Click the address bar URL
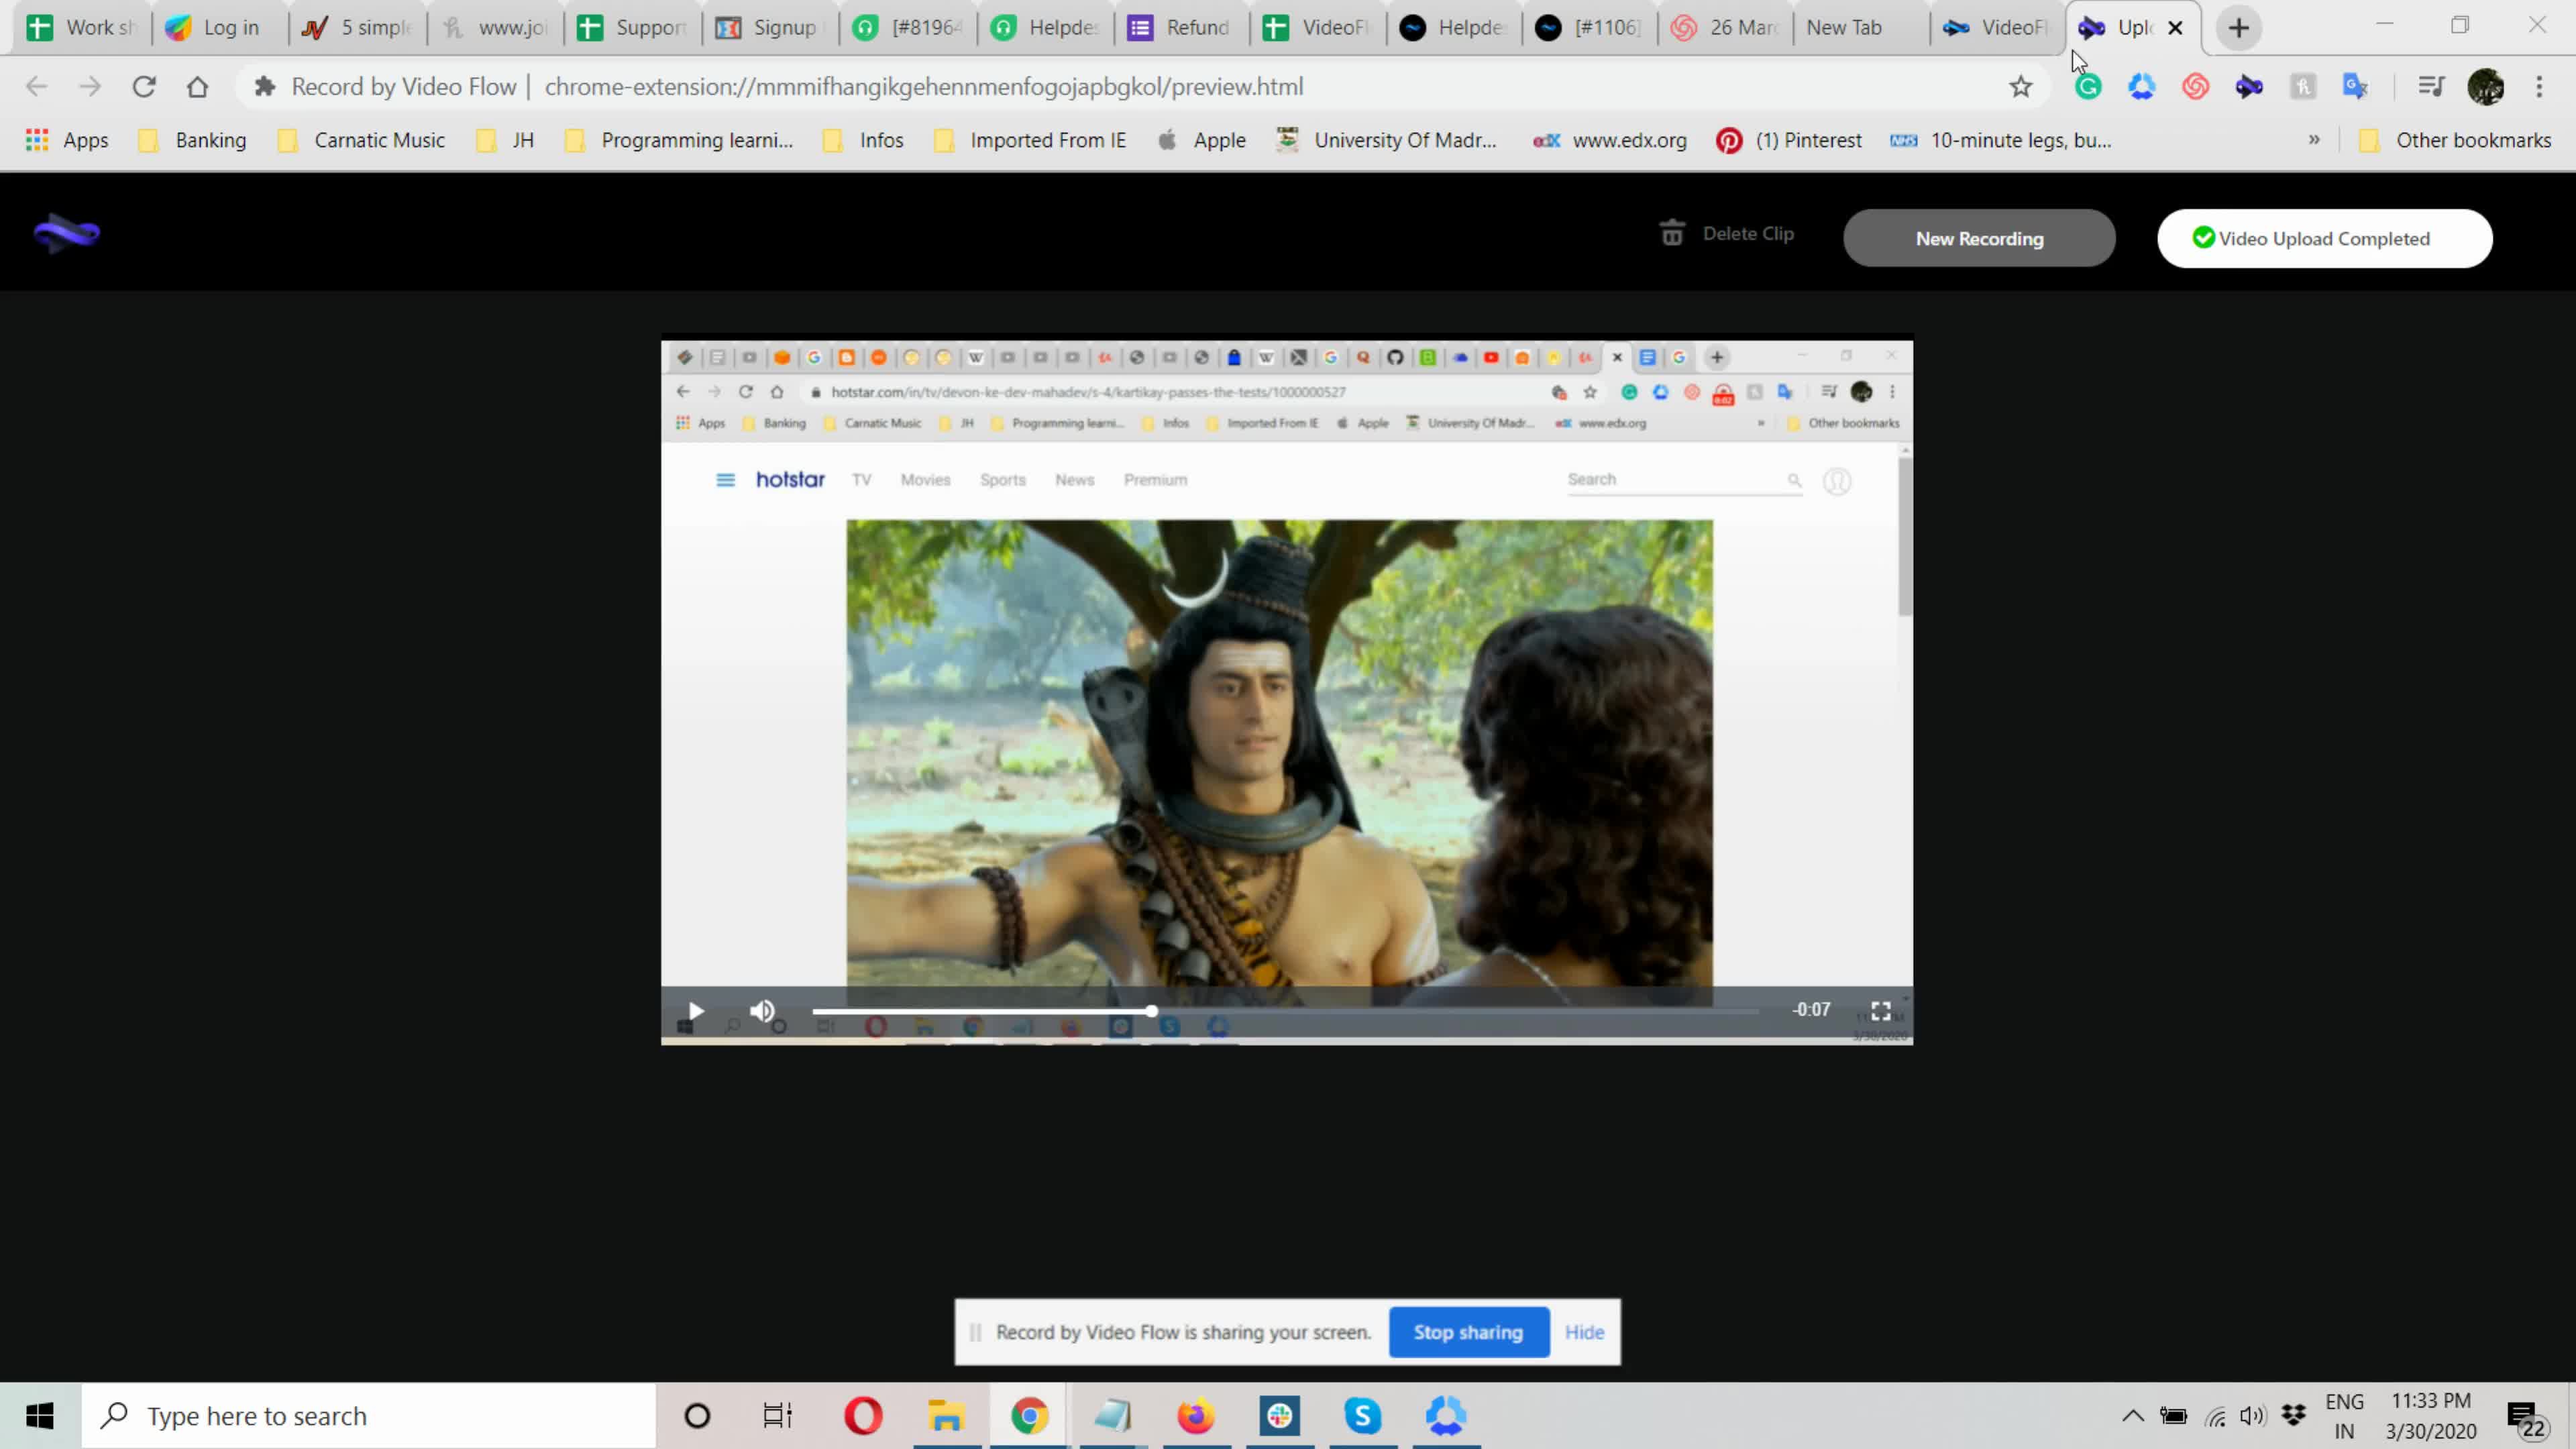The height and width of the screenshot is (1449, 2576). pos(923,87)
